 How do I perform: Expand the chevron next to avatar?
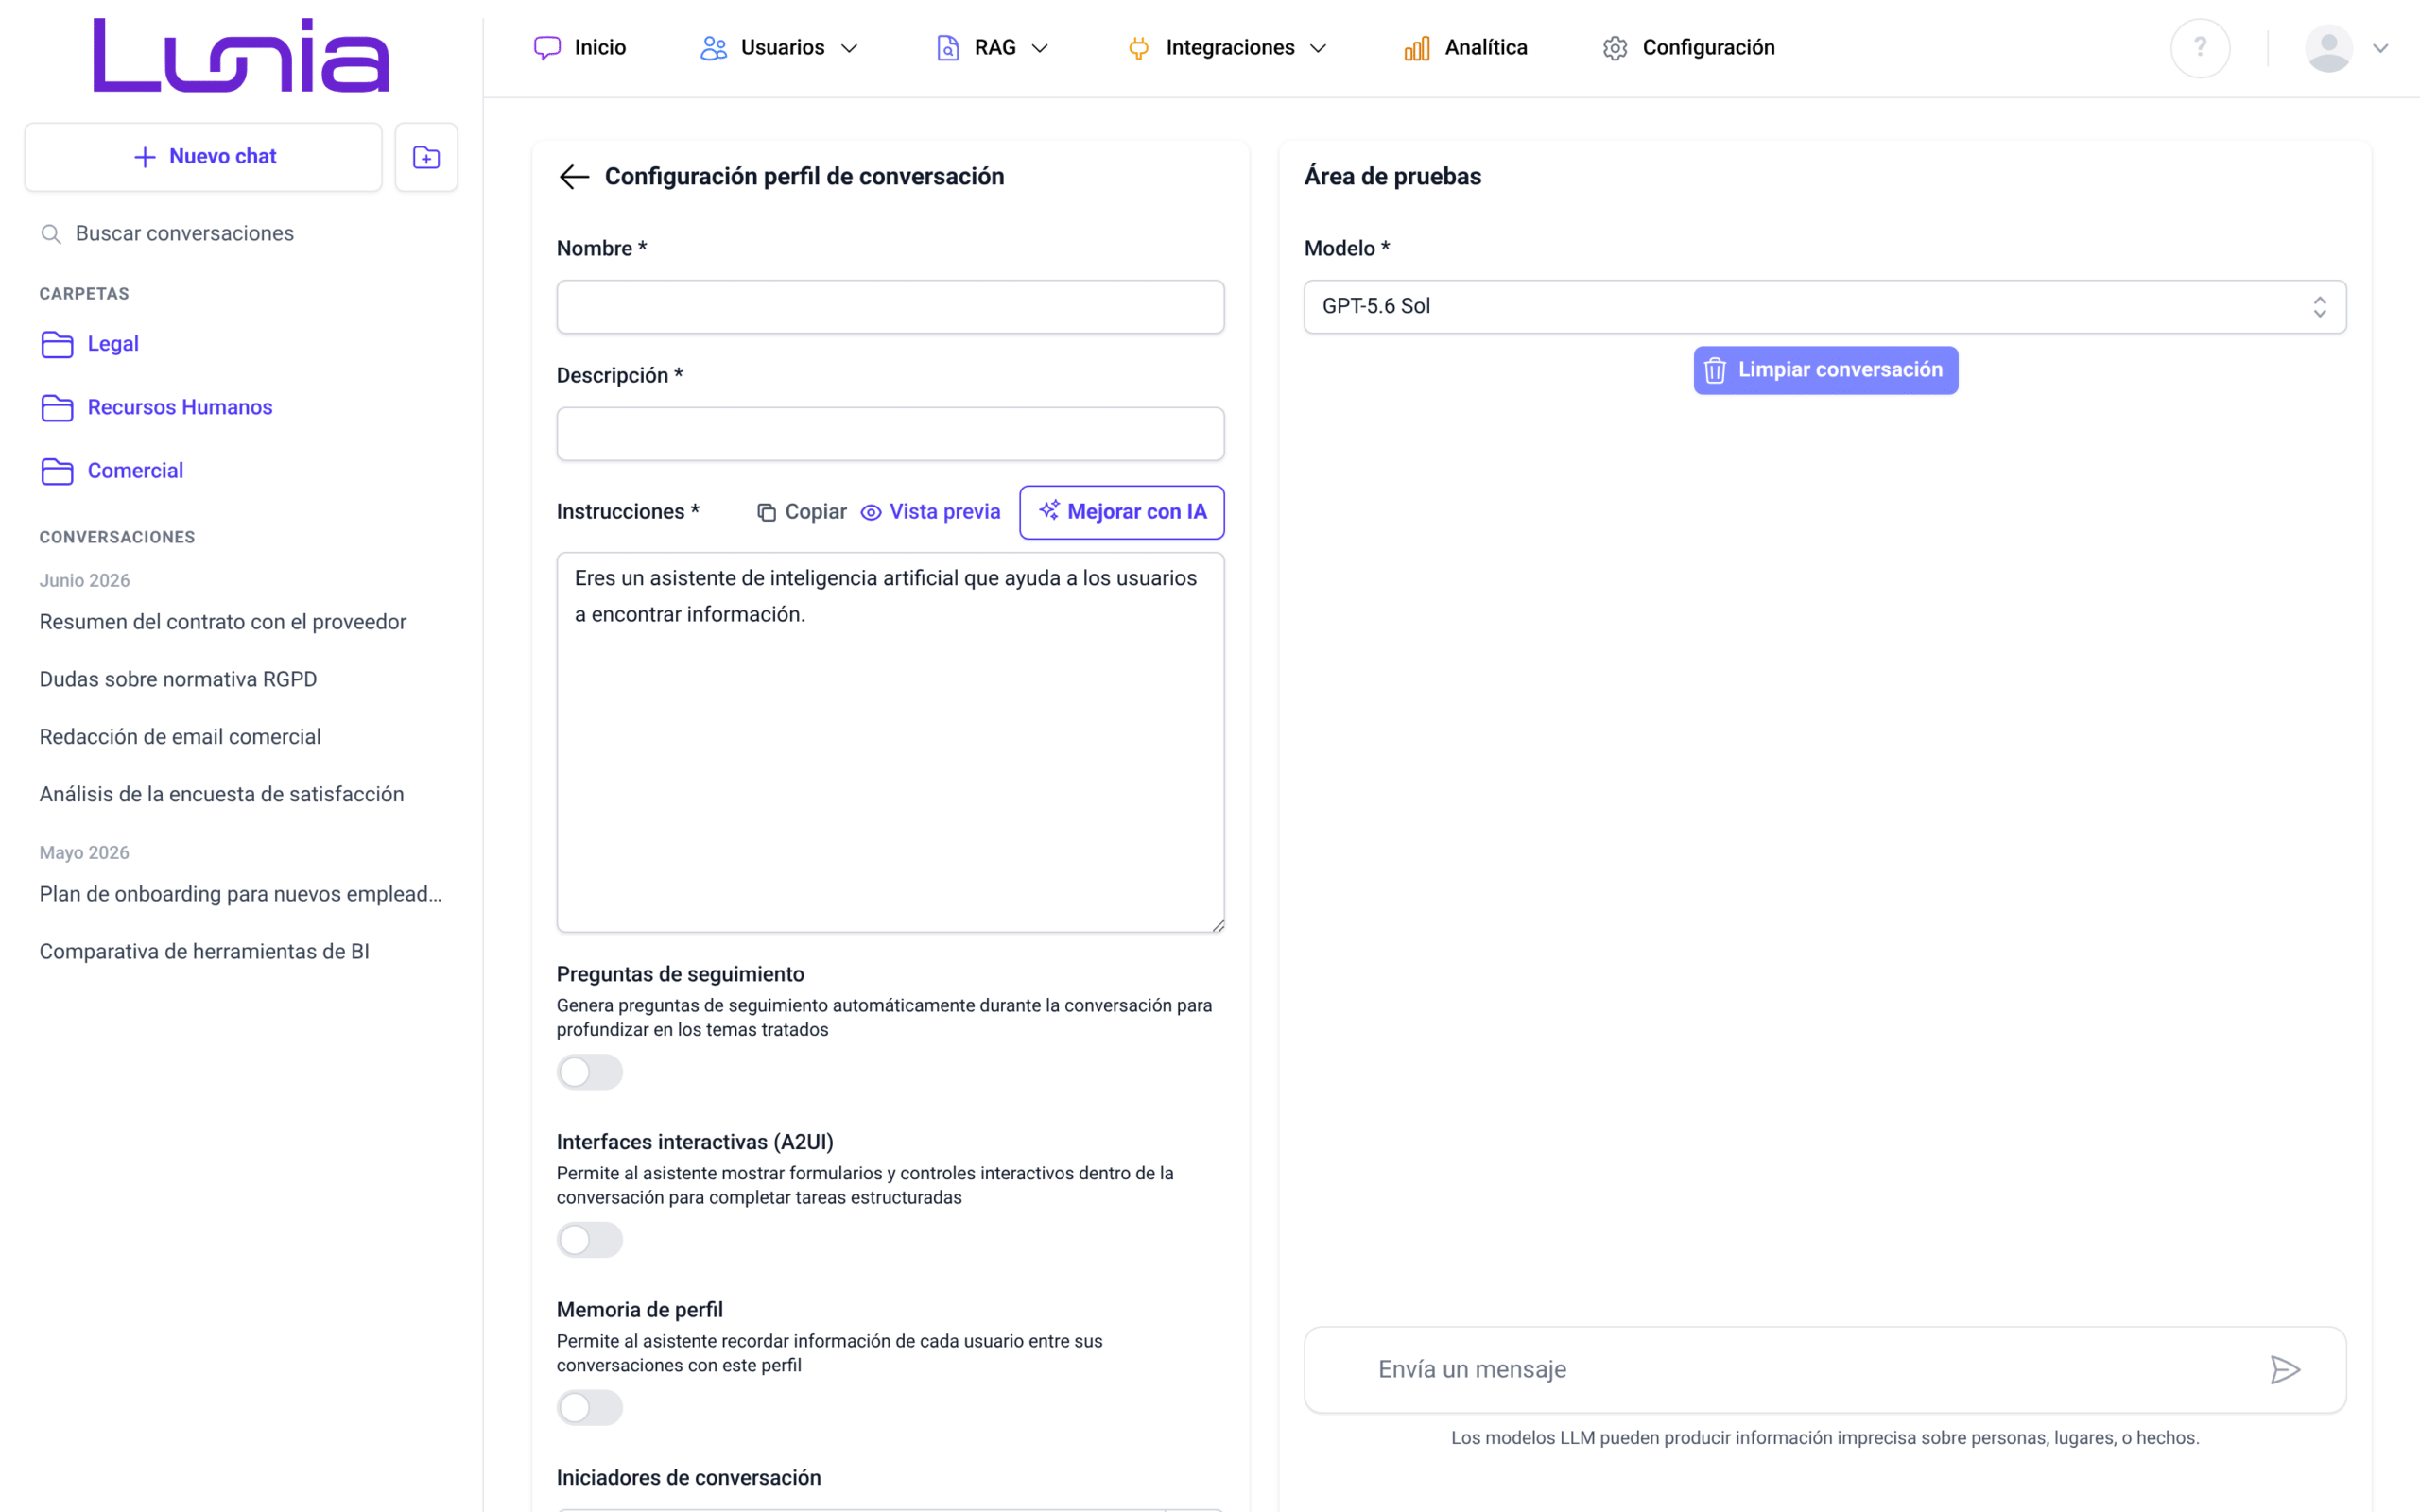pos(2381,48)
